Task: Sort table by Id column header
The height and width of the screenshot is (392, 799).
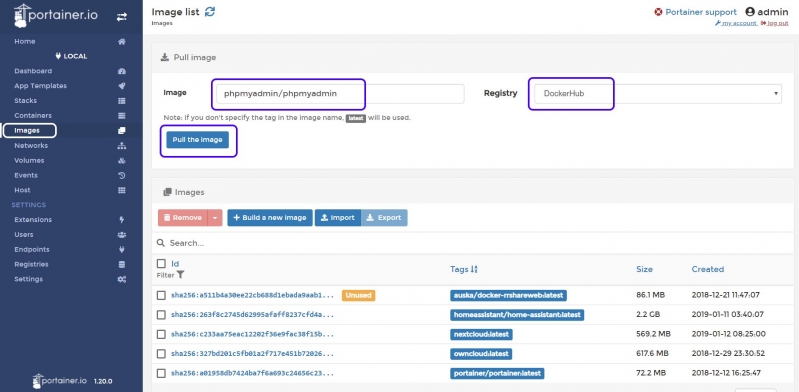Action: coord(175,264)
